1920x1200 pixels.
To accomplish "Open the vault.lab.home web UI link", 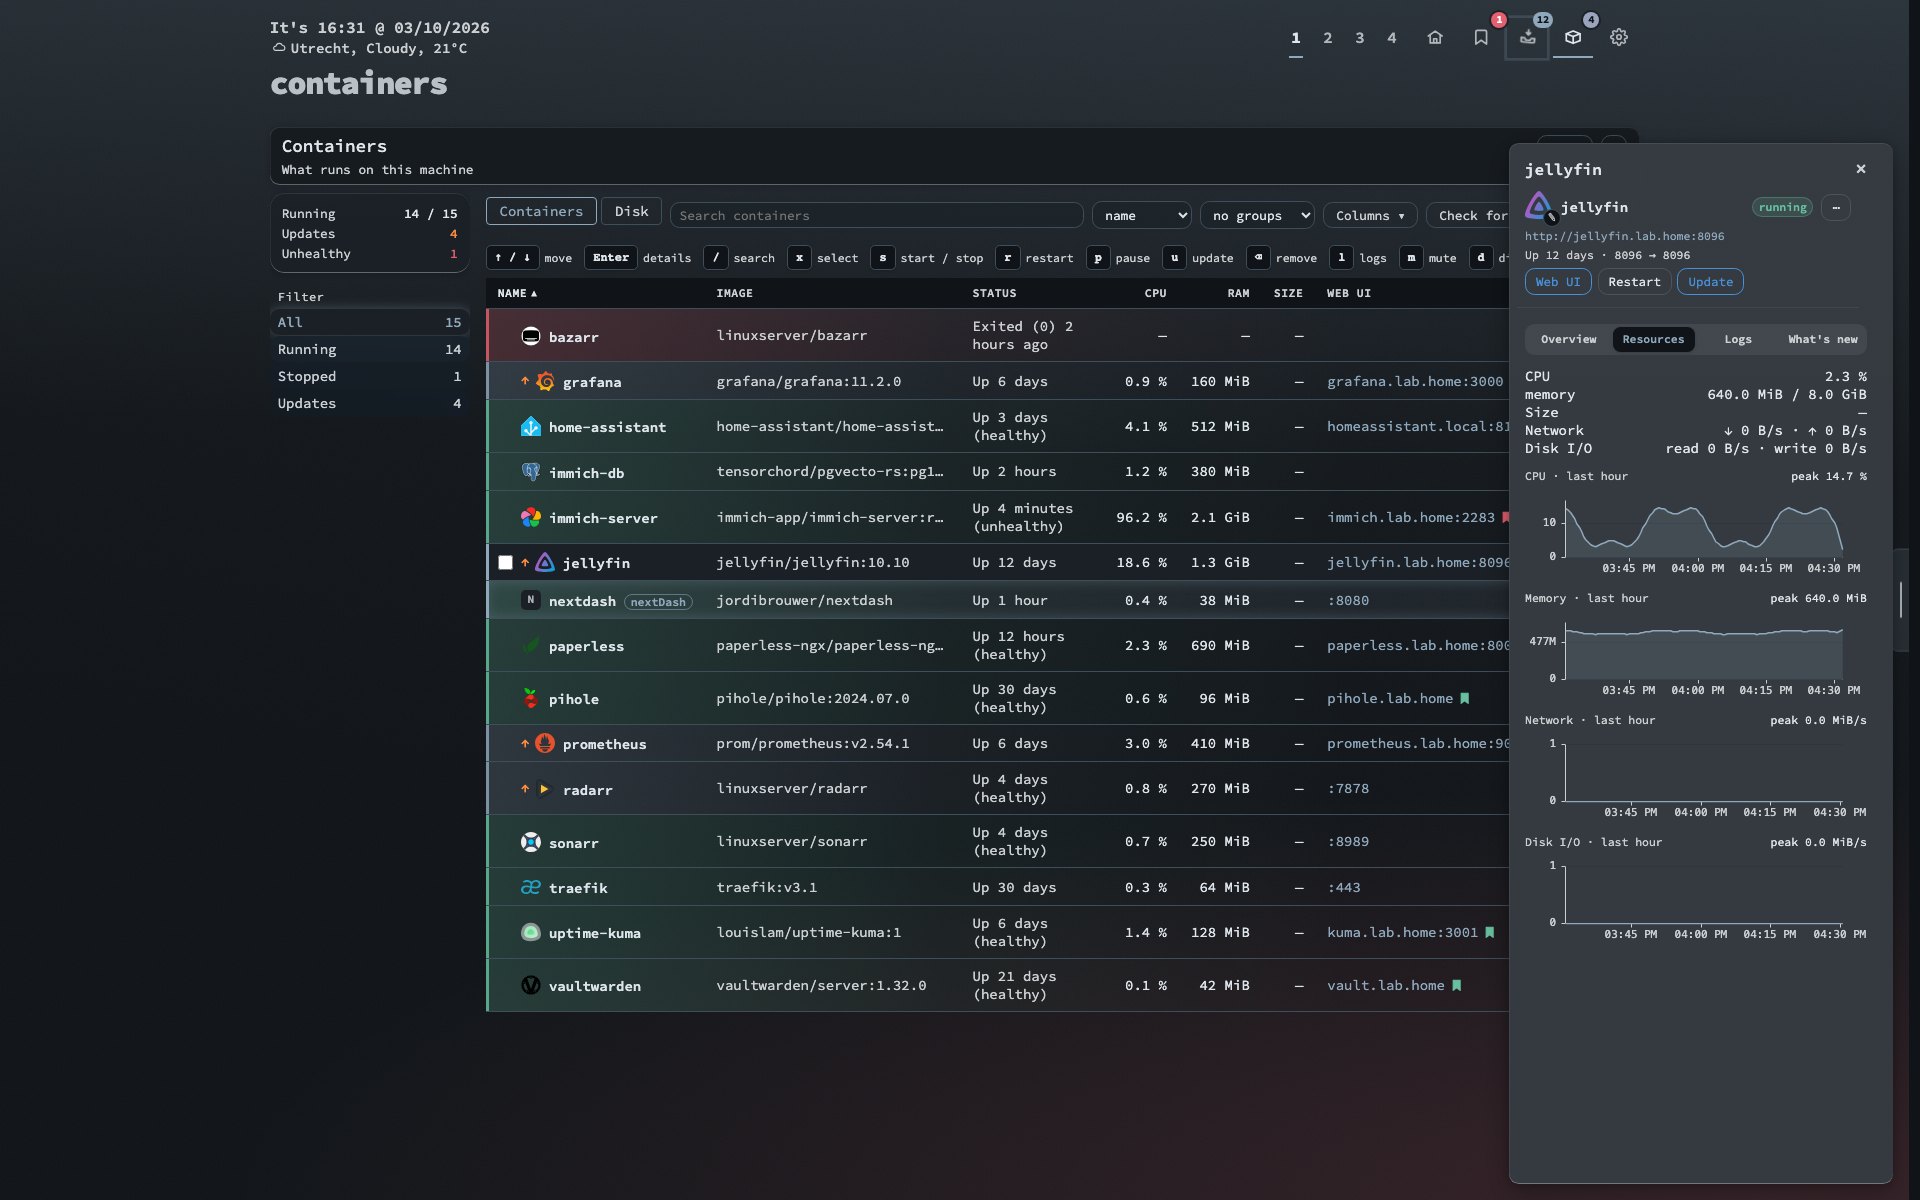I will coord(1385,985).
